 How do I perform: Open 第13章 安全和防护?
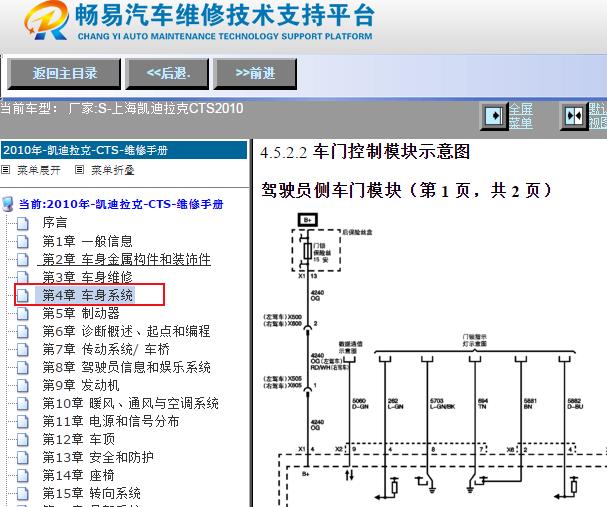click(98, 457)
